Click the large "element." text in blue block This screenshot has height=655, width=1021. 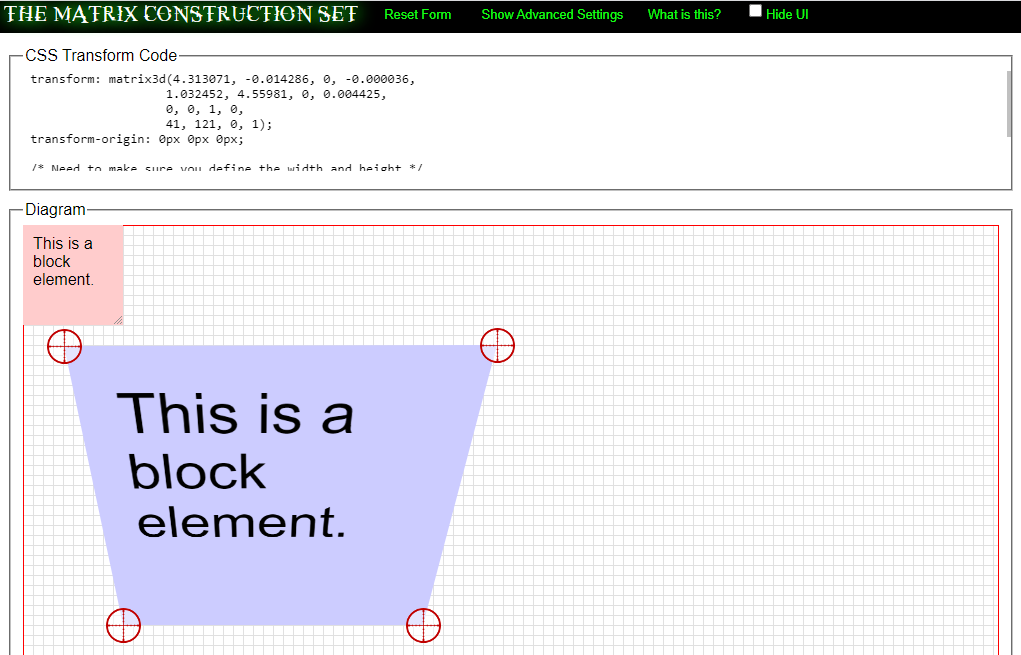241,522
